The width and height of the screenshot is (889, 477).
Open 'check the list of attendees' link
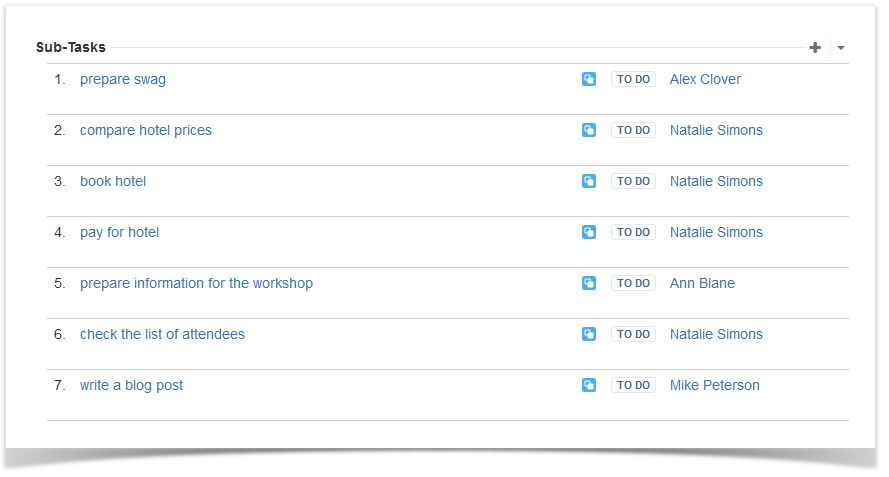(162, 335)
